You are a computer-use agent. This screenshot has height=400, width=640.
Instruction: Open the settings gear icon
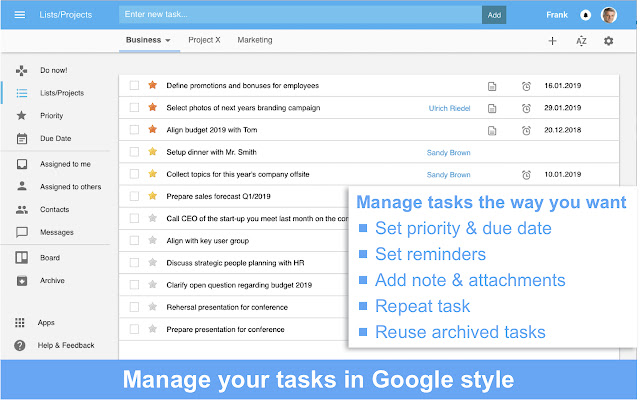pos(609,41)
